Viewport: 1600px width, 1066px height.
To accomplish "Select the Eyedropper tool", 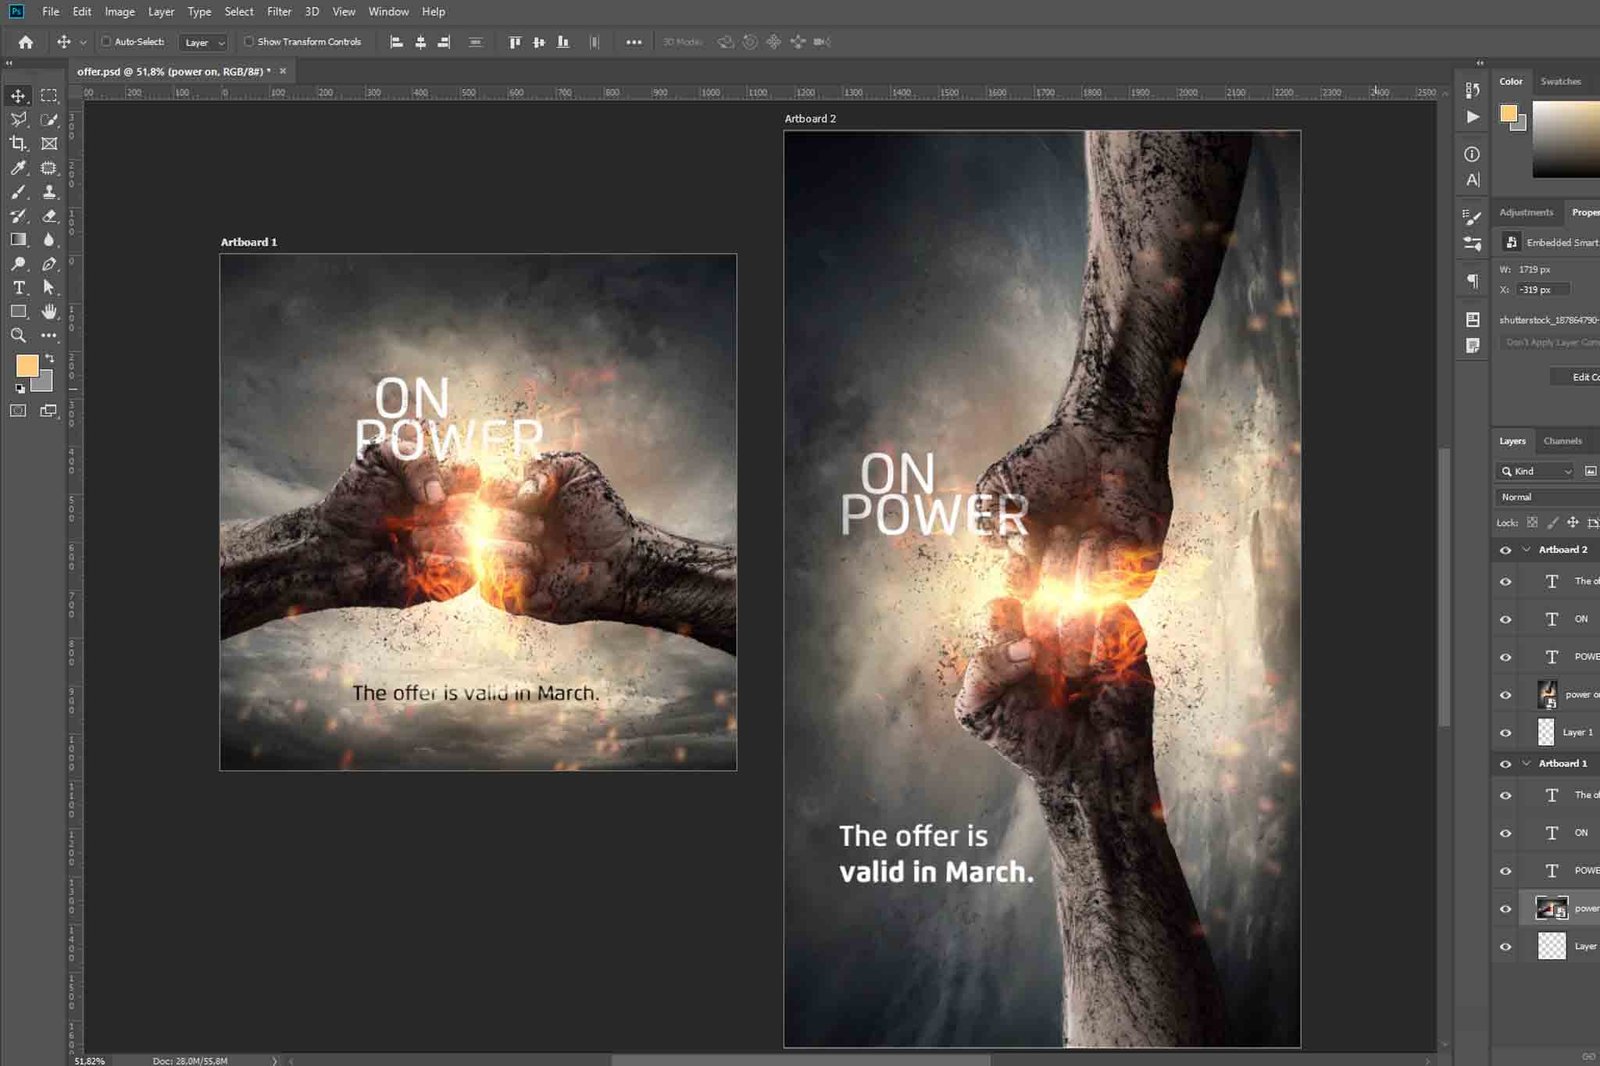I will [18, 168].
